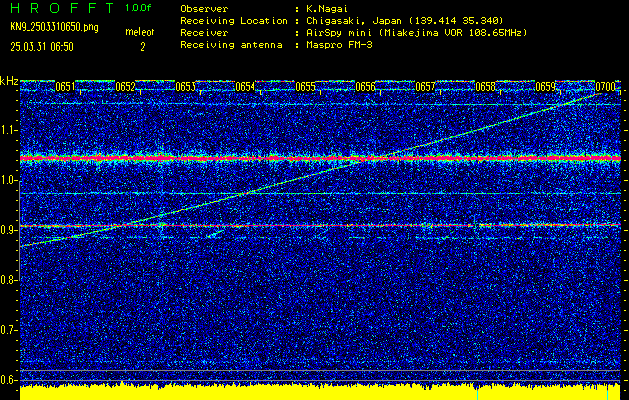Click the 0652 time marker label

[125, 87]
